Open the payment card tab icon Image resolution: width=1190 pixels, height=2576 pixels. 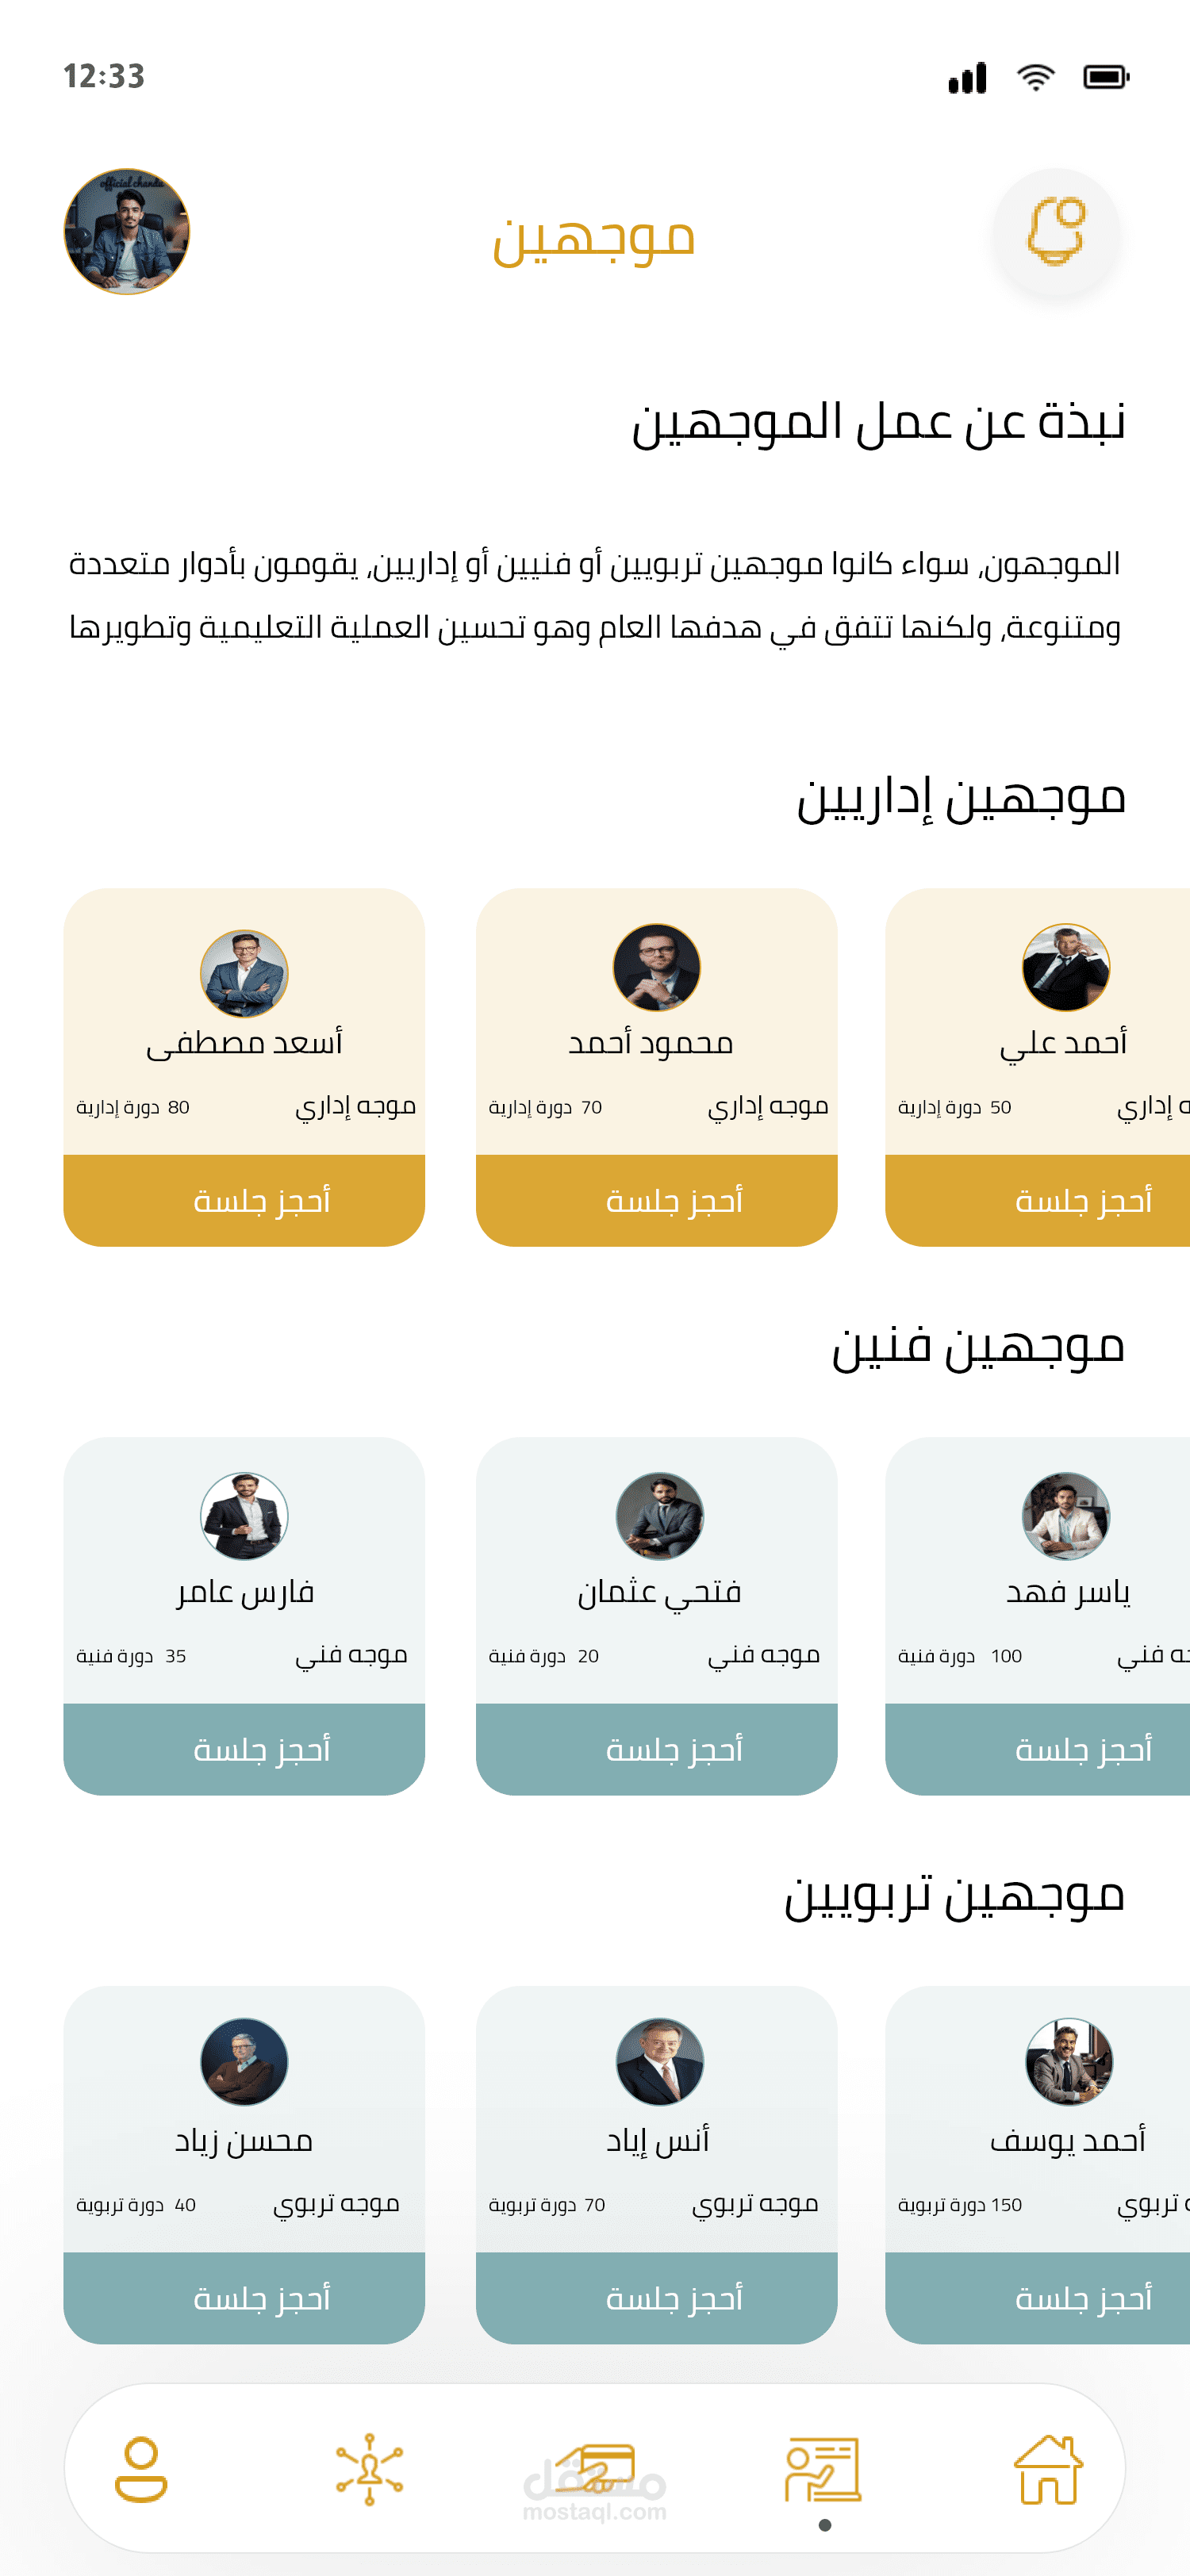(x=596, y=2469)
